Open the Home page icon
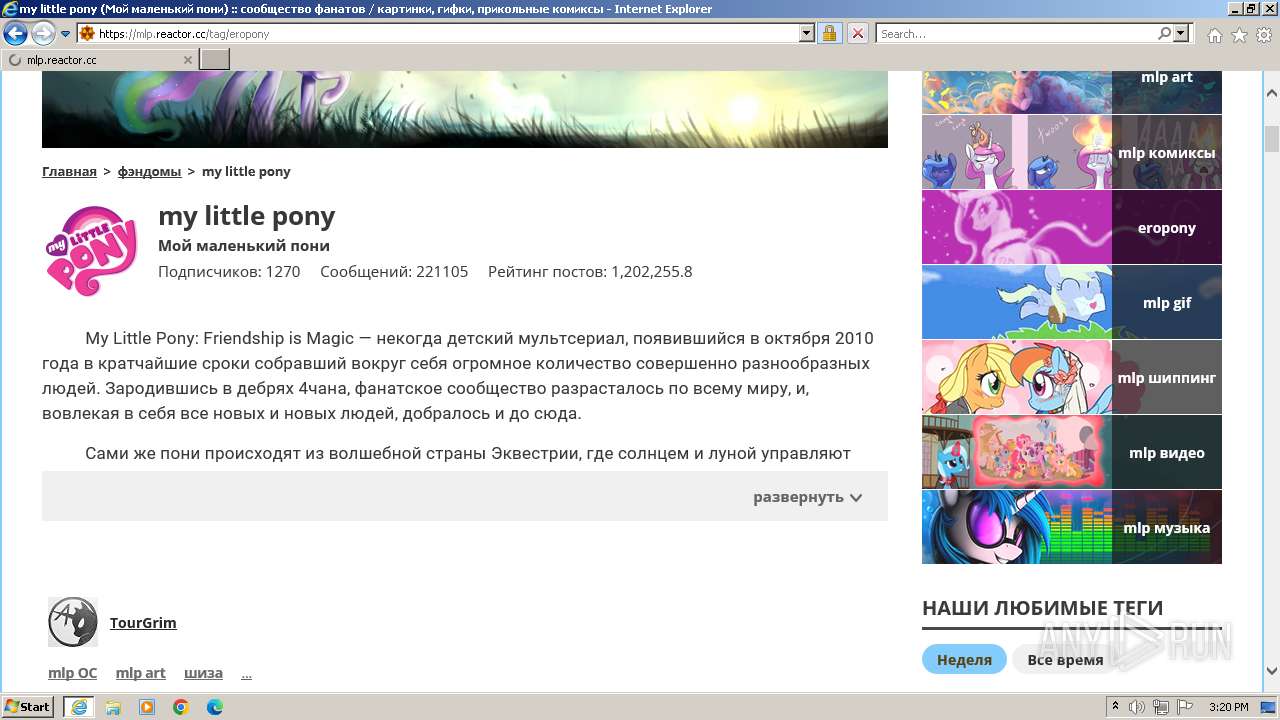 (1214, 35)
